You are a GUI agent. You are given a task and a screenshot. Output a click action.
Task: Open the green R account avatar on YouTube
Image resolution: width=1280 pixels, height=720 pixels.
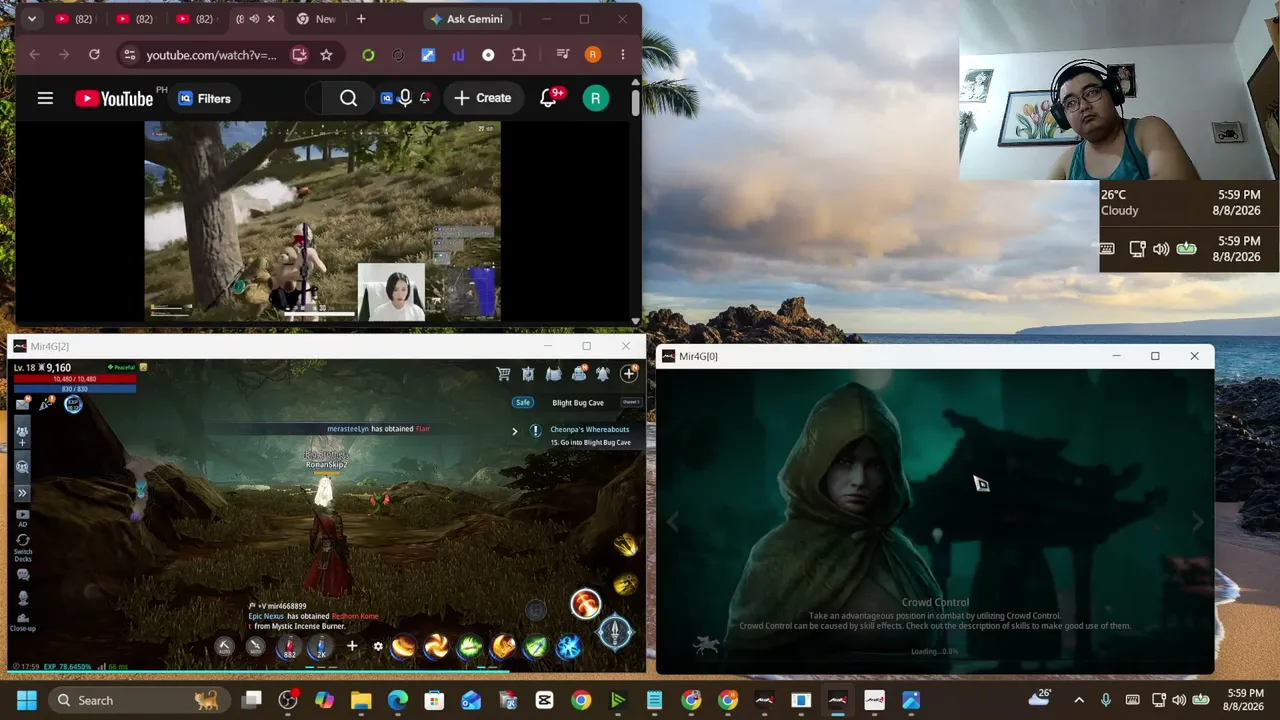click(595, 98)
